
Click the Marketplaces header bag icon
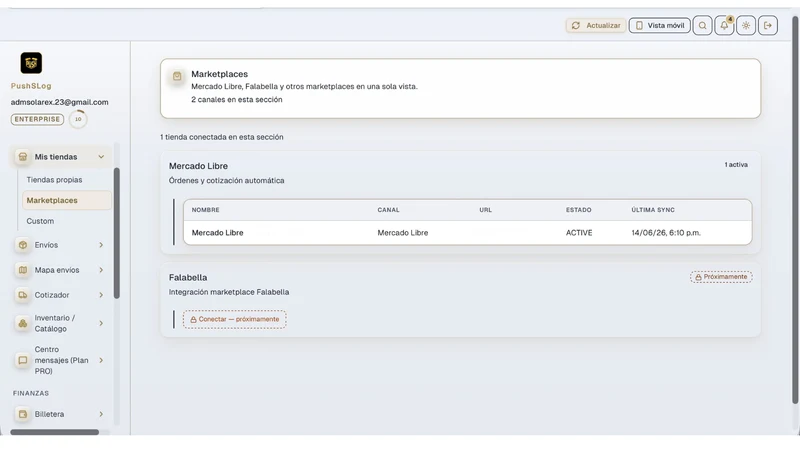pos(177,77)
